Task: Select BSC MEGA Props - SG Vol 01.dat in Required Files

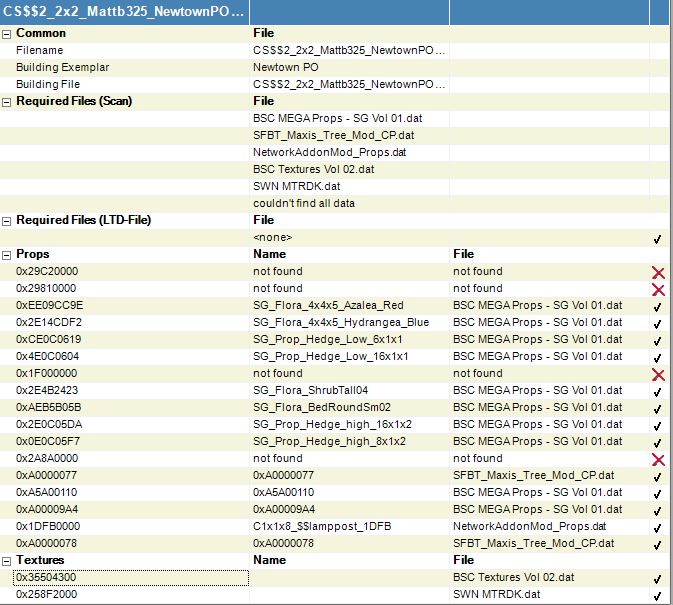Action: pyautogui.click(x=337, y=118)
